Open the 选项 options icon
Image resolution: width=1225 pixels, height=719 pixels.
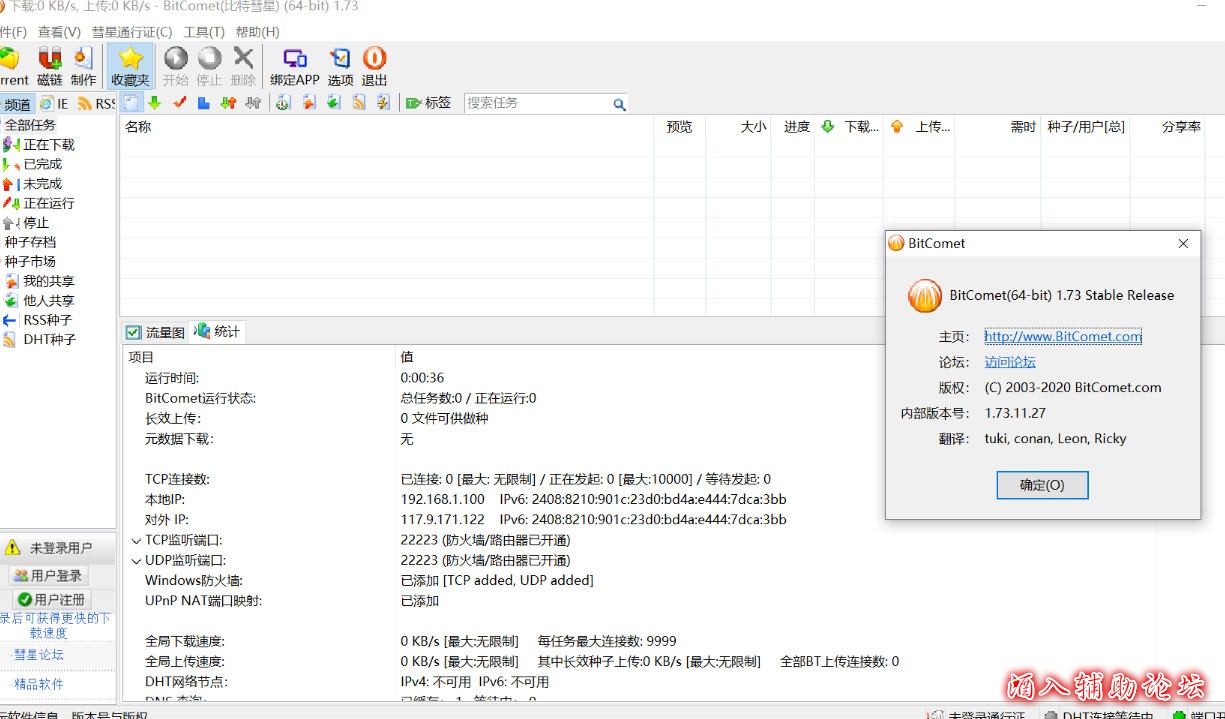point(340,66)
